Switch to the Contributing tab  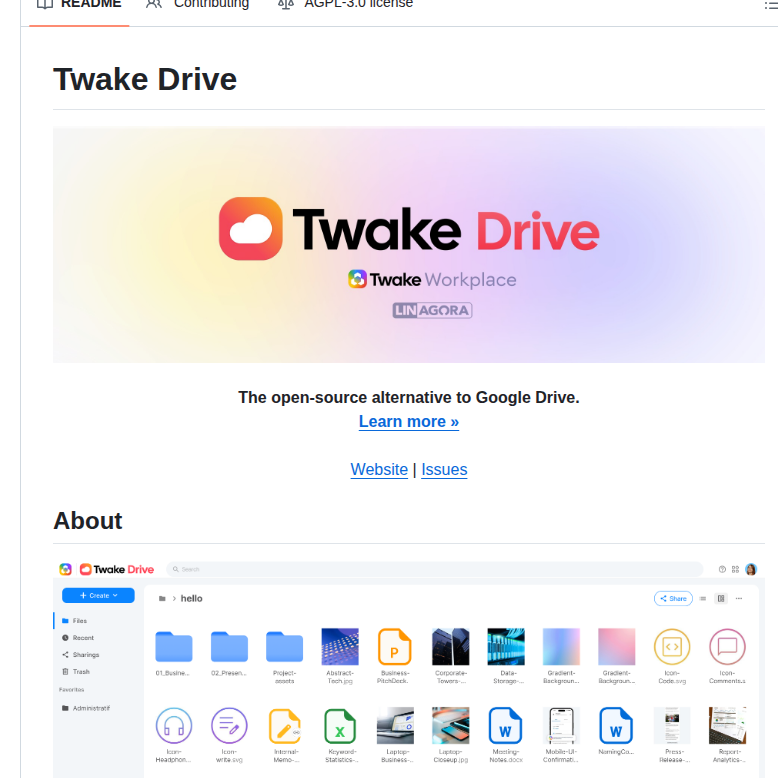tap(197, 5)
